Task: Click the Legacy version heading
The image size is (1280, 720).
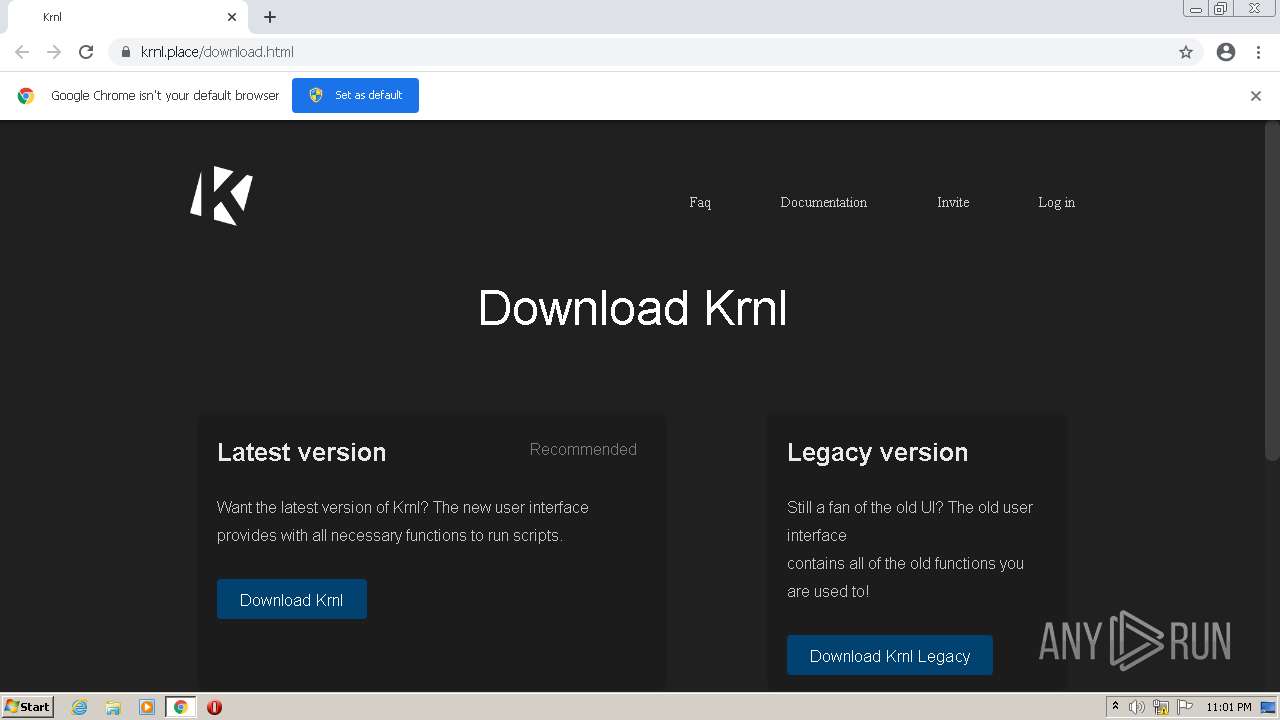Action: [877, 452]
